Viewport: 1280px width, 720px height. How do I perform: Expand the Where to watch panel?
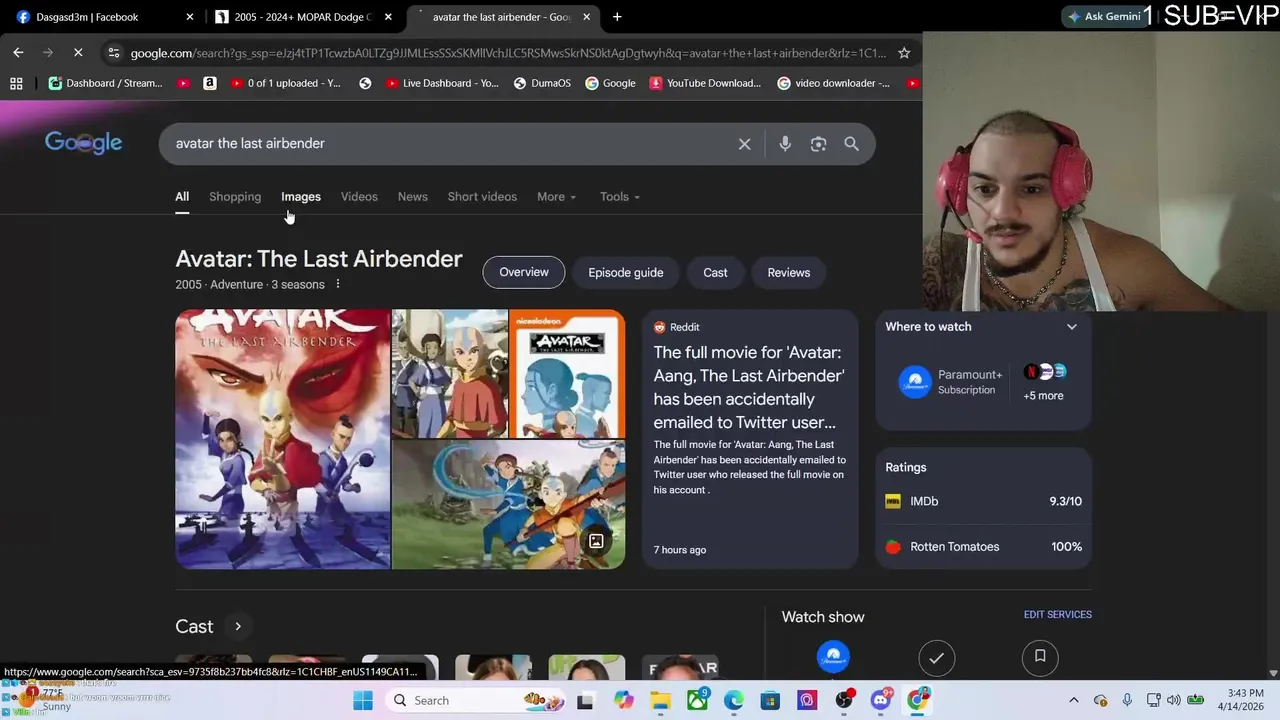(1071, 327)
